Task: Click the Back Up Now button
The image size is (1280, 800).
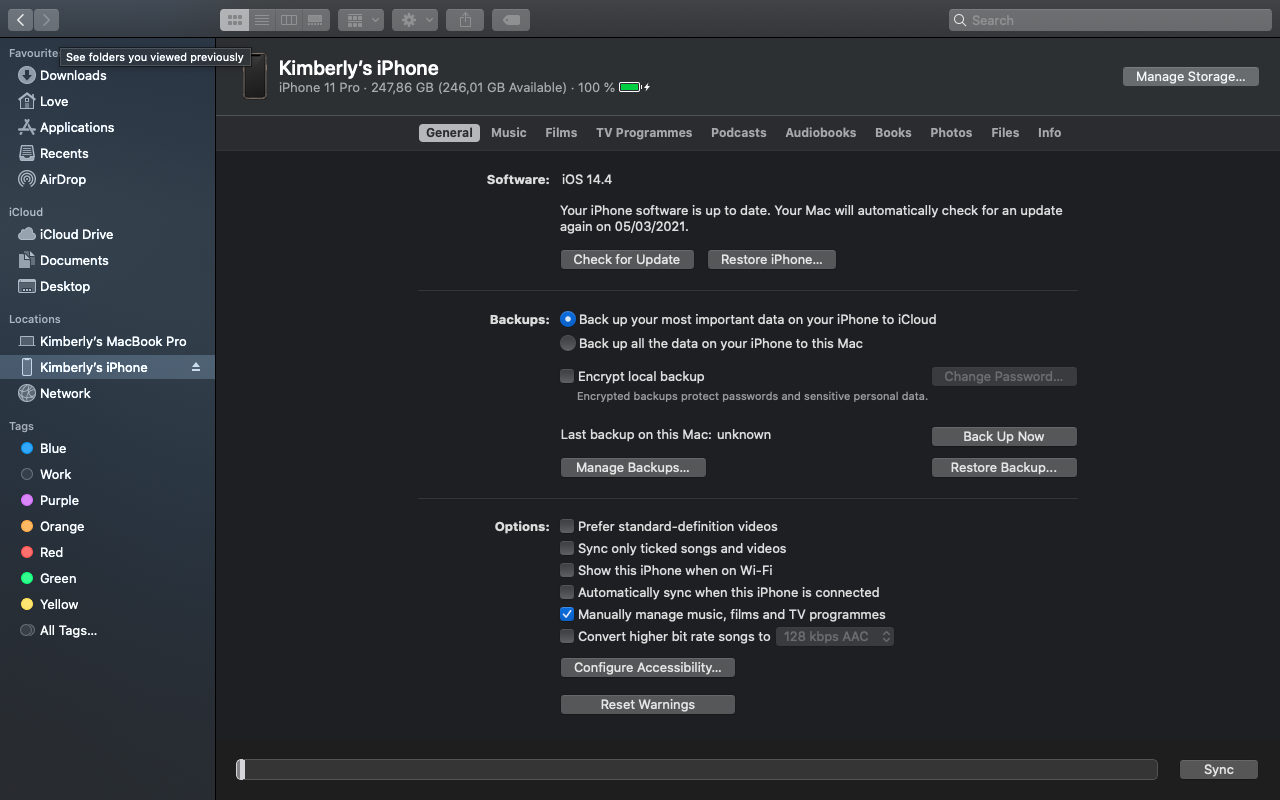Action: click(1003, 437)
